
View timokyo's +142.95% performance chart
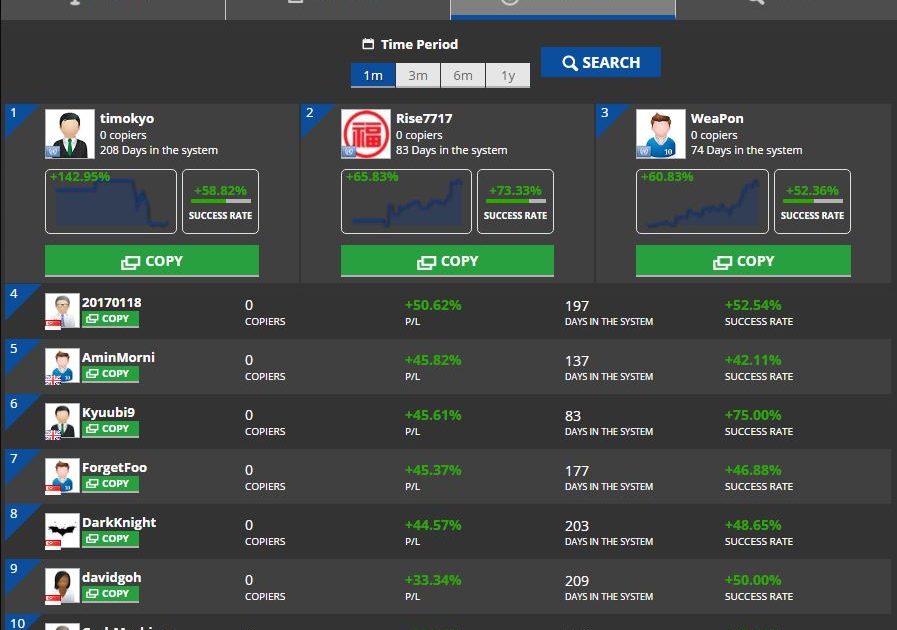click(x=111, y=201)
